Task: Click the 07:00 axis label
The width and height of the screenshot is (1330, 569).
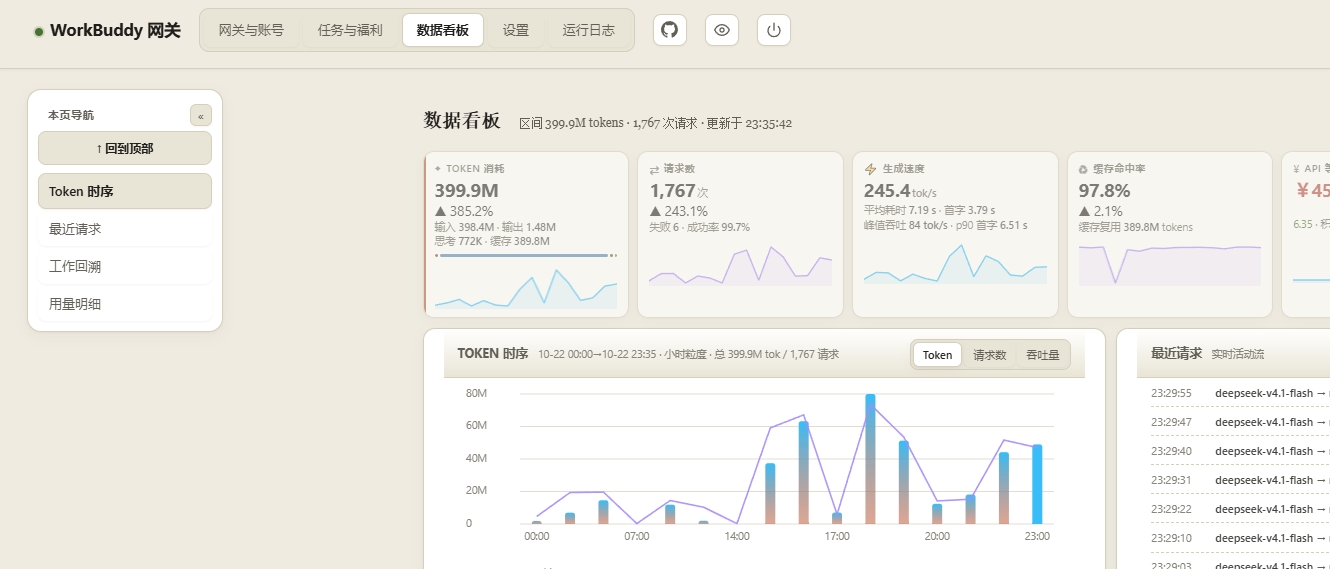Action: (637, 536)
